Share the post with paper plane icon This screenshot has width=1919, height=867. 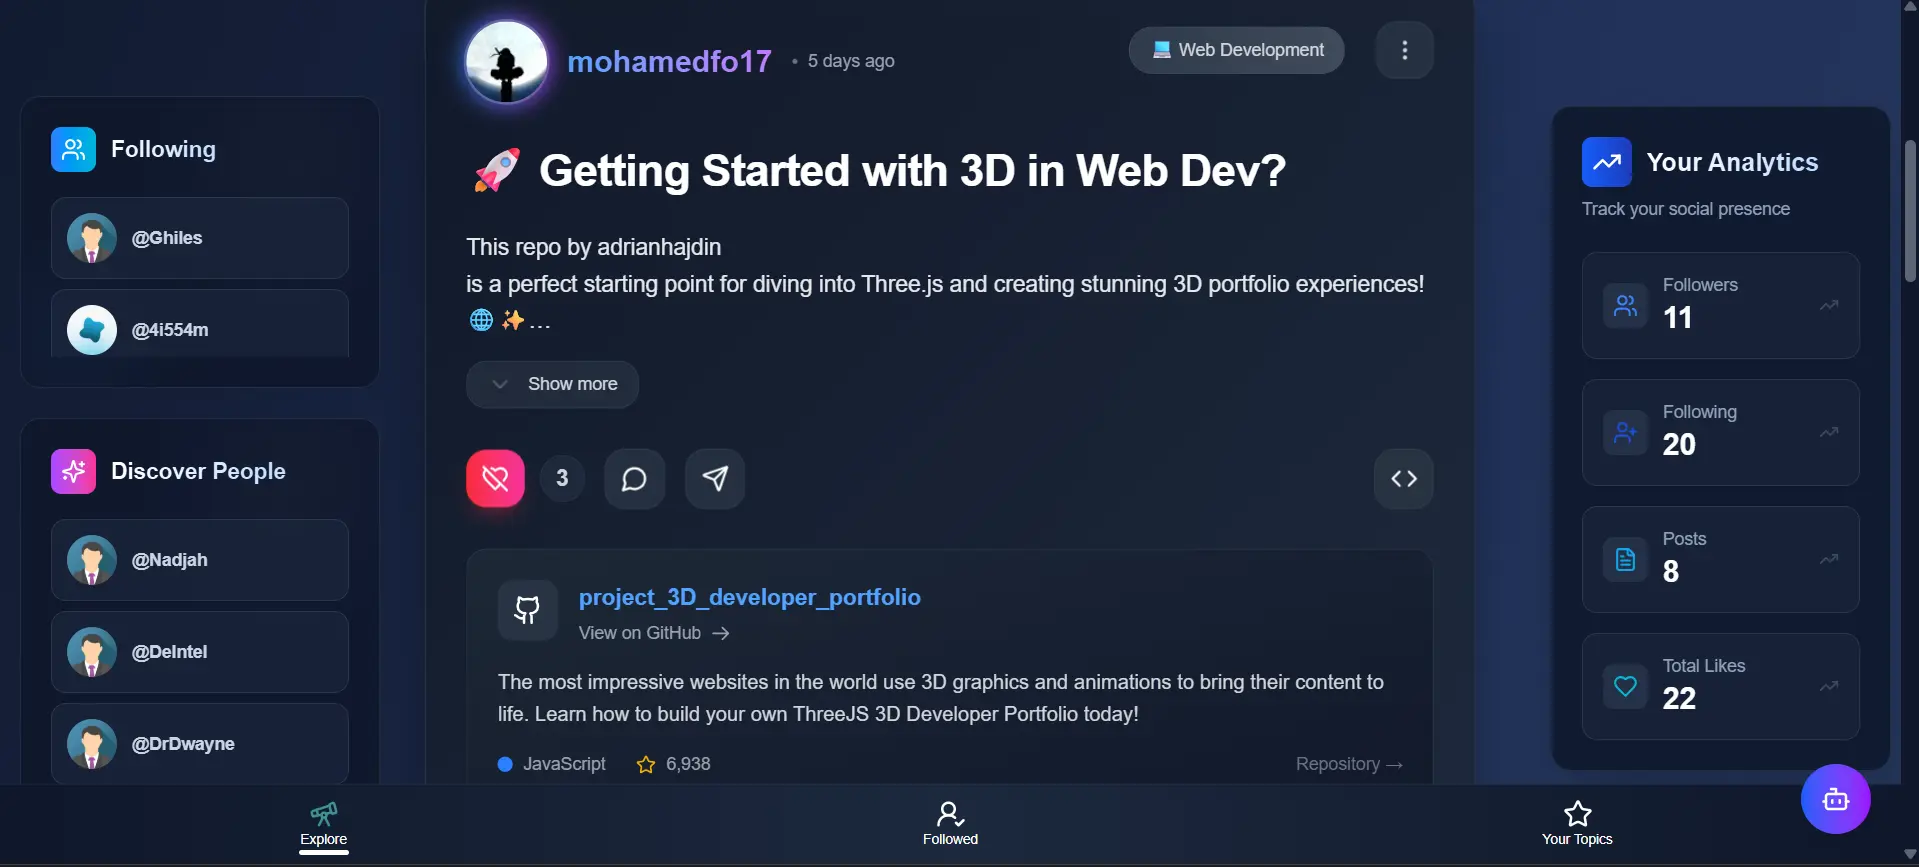coord(715,479)
